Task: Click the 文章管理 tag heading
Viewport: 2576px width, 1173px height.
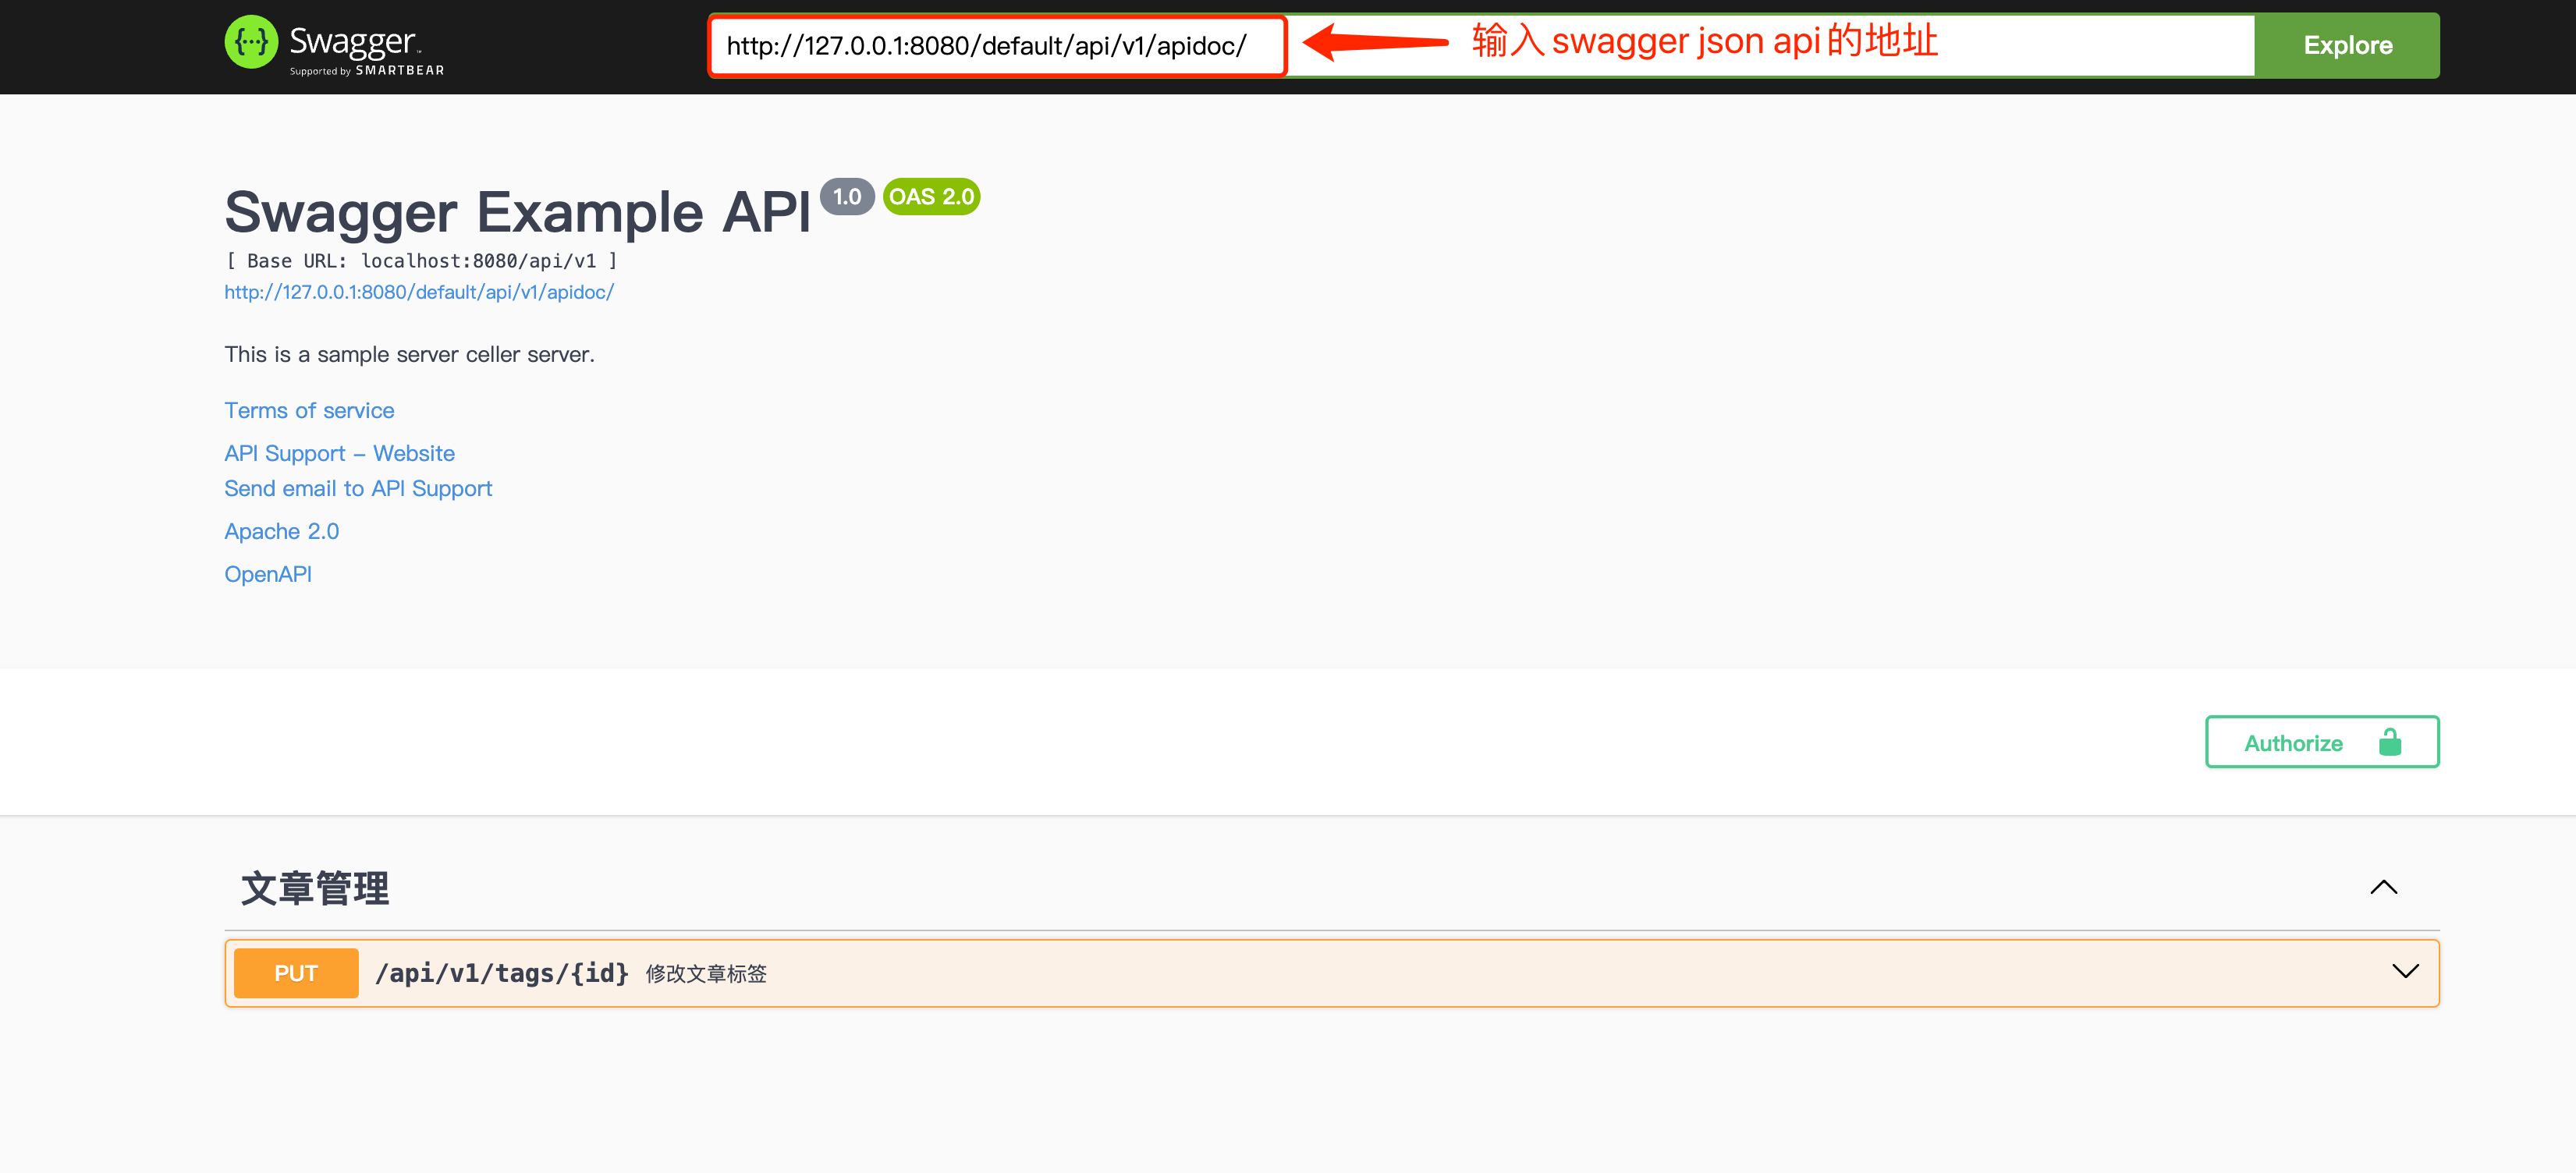Action: click(x=315, y=888)
